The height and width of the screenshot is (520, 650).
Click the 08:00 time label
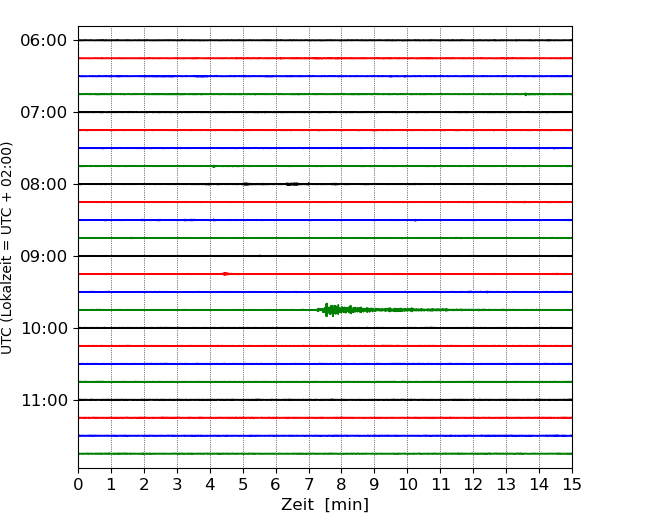[44, 185]
